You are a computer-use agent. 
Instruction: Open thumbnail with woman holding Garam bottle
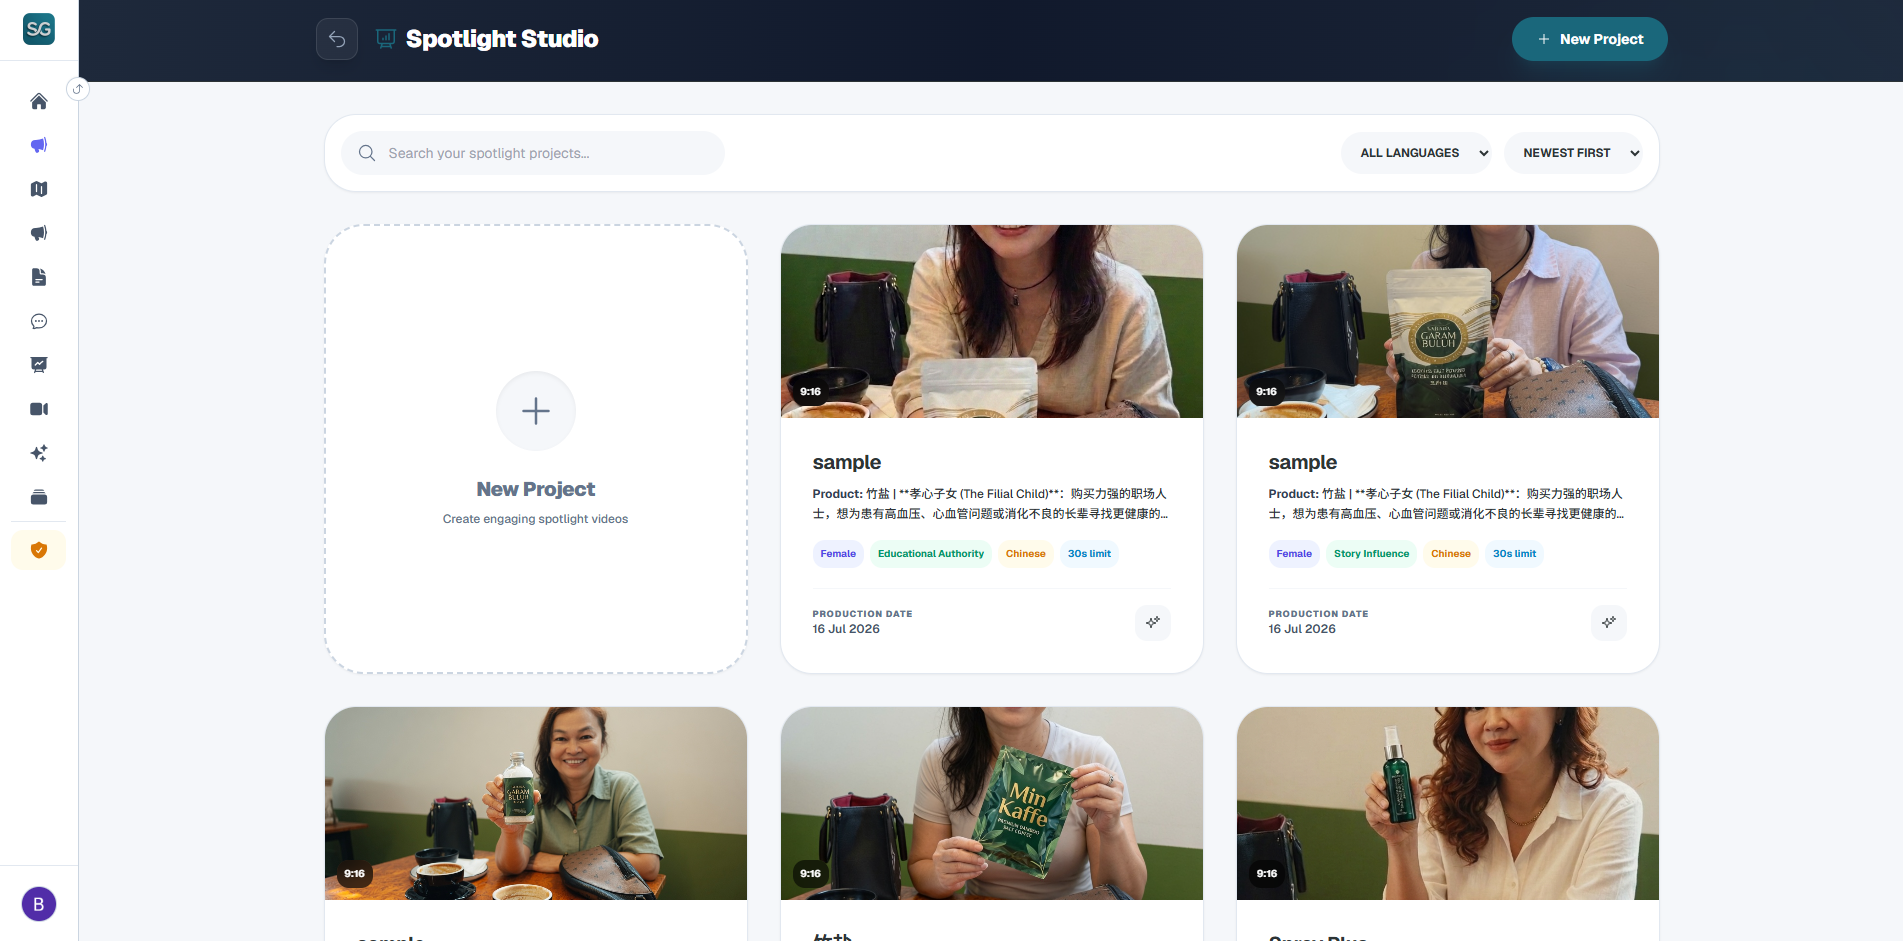(x=536, y=803)
